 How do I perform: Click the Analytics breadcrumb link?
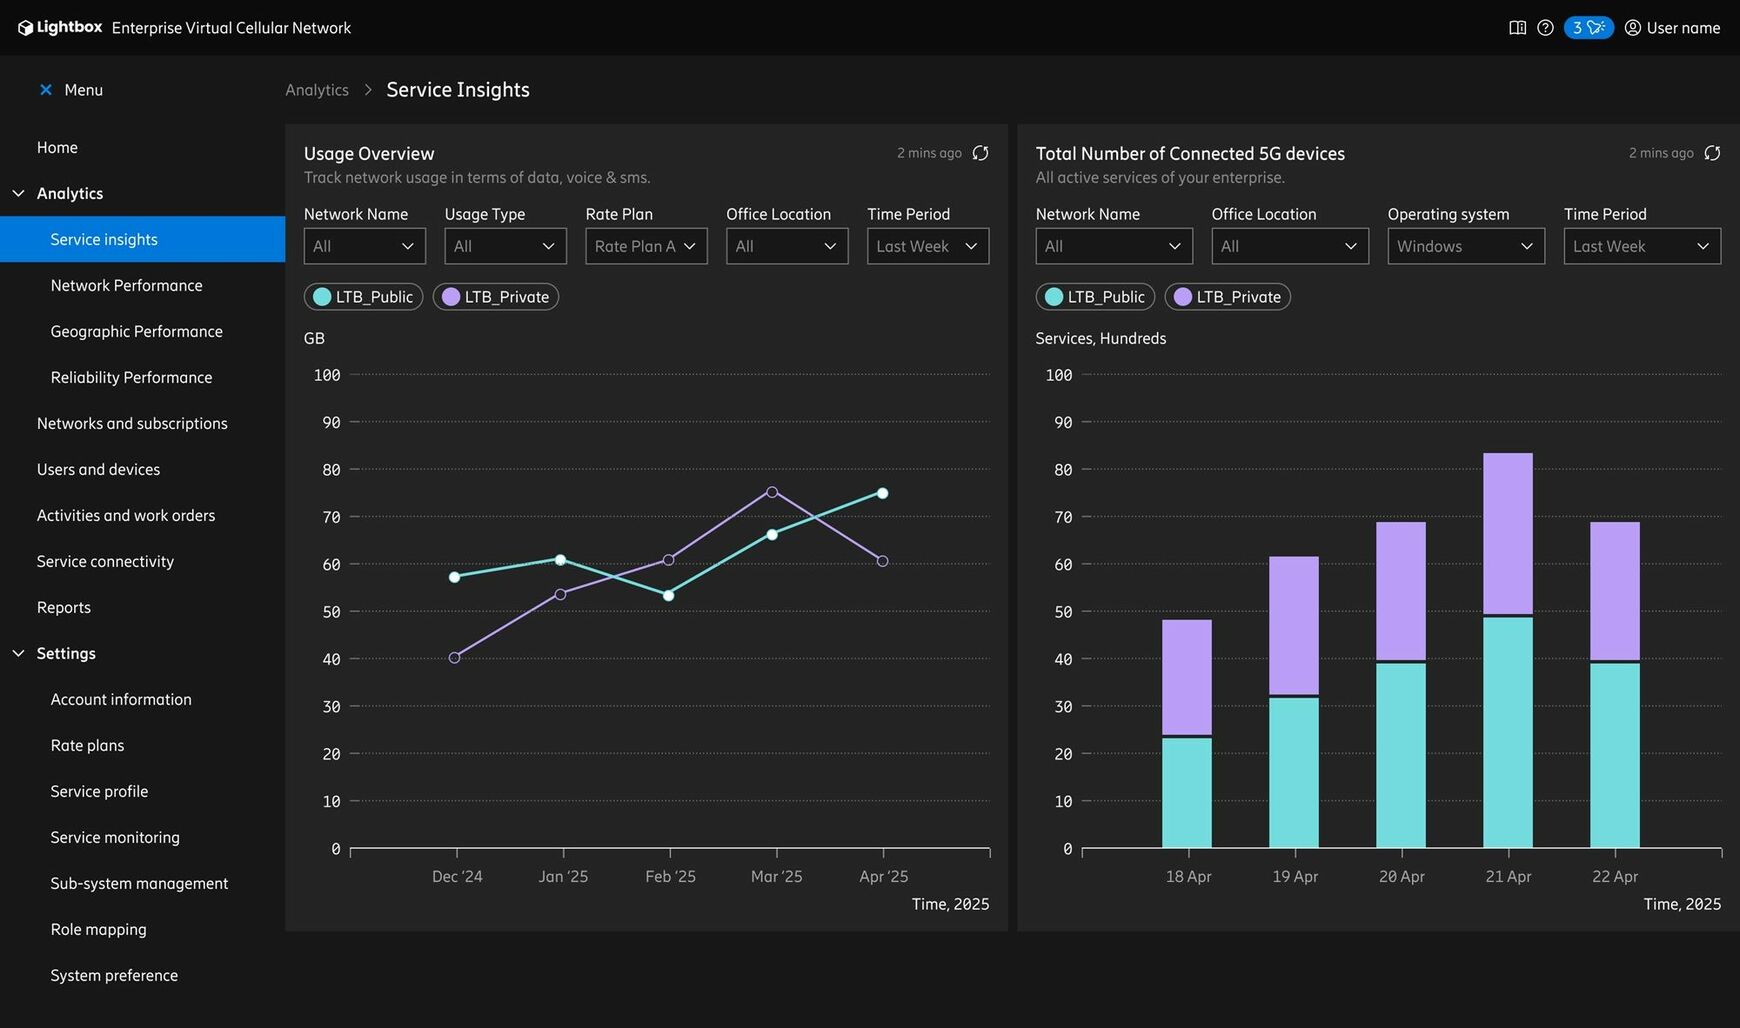pos(316,90)
